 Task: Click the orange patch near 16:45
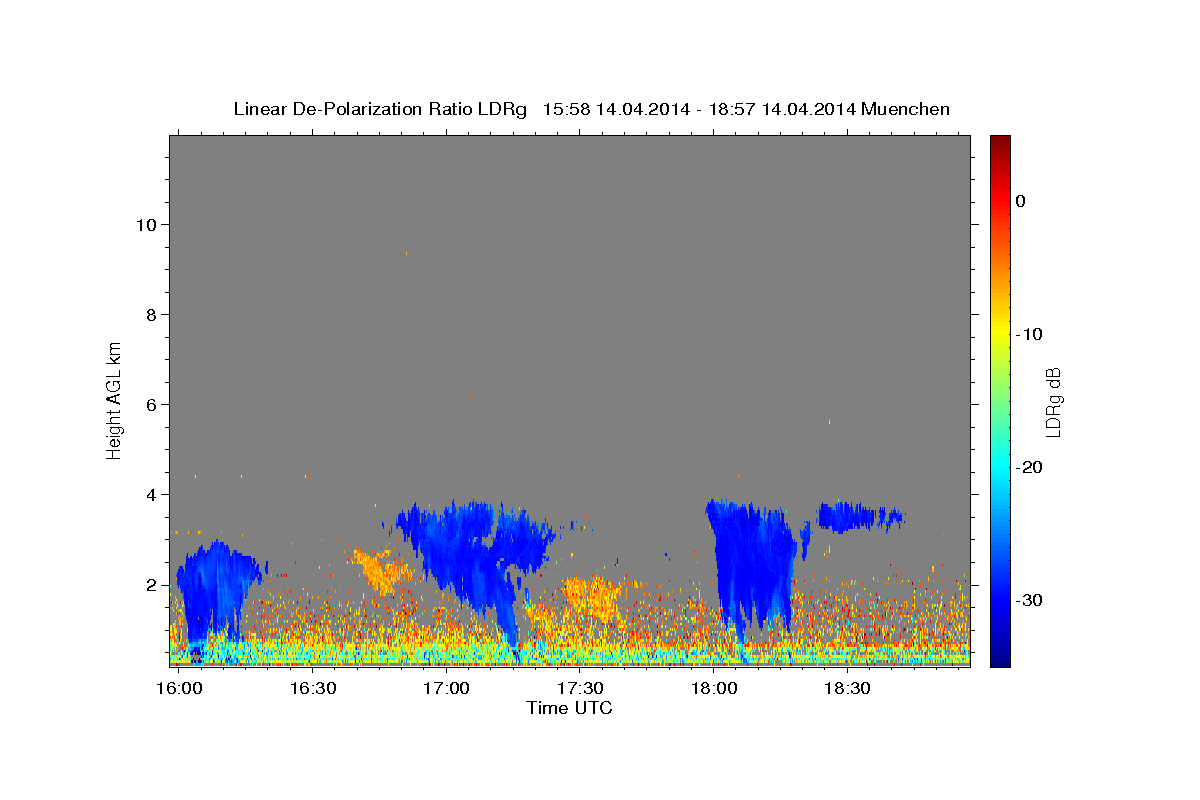(382, 570)
